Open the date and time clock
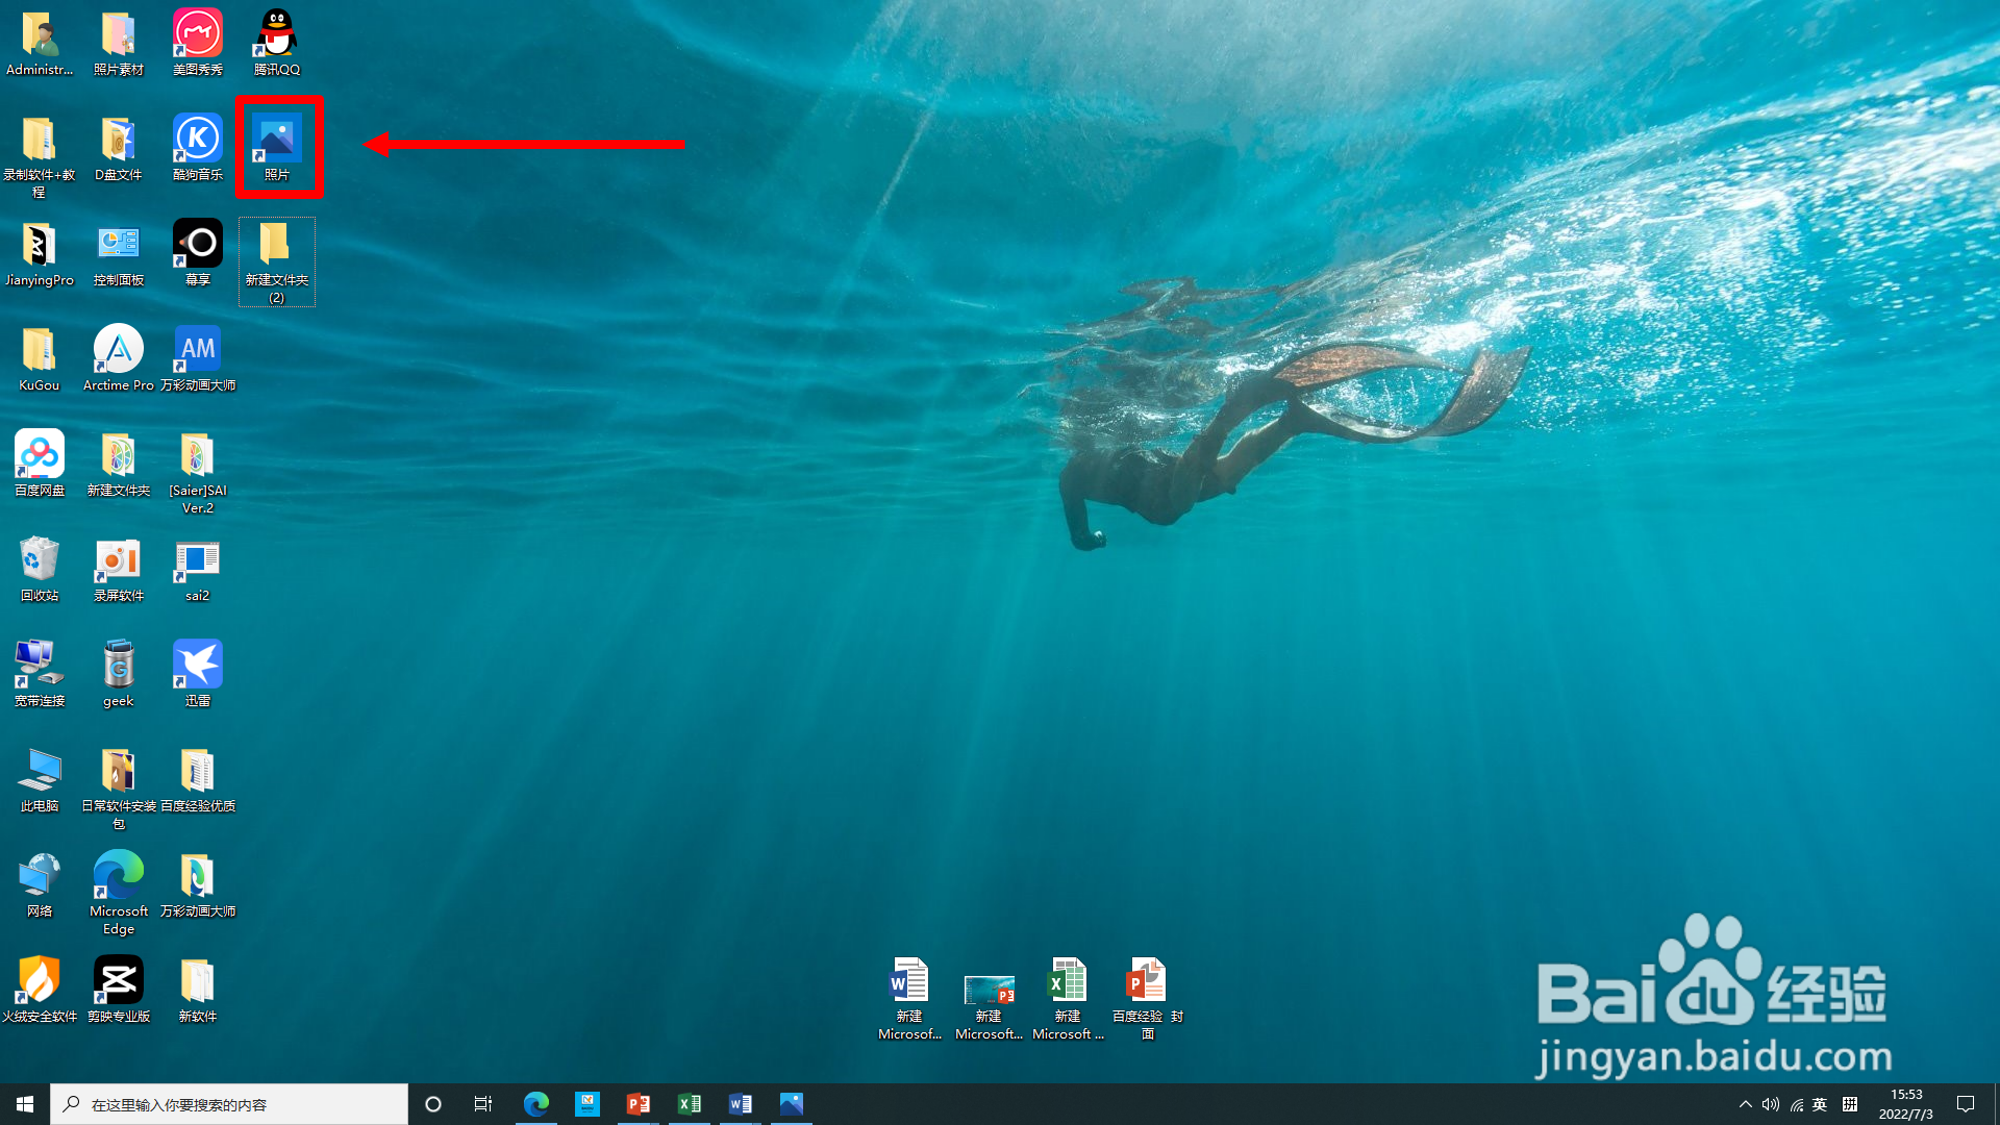The width and height of the screenshot is (2000, 1125). pyautogui.click(x=1906, y=1104)
